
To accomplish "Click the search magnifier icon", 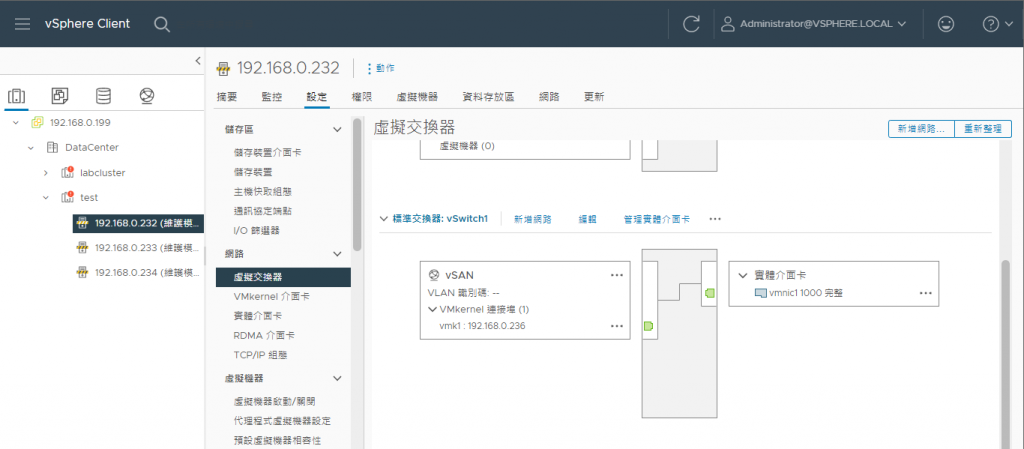I will [162, 24].
